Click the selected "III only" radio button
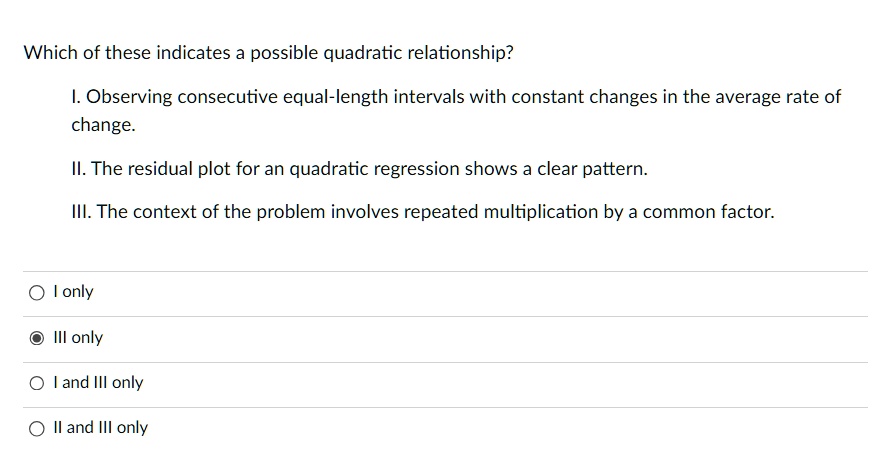Image resolution: width=880 pixels, height=469 pixels. pyautogui.click(x=36, y=338)
